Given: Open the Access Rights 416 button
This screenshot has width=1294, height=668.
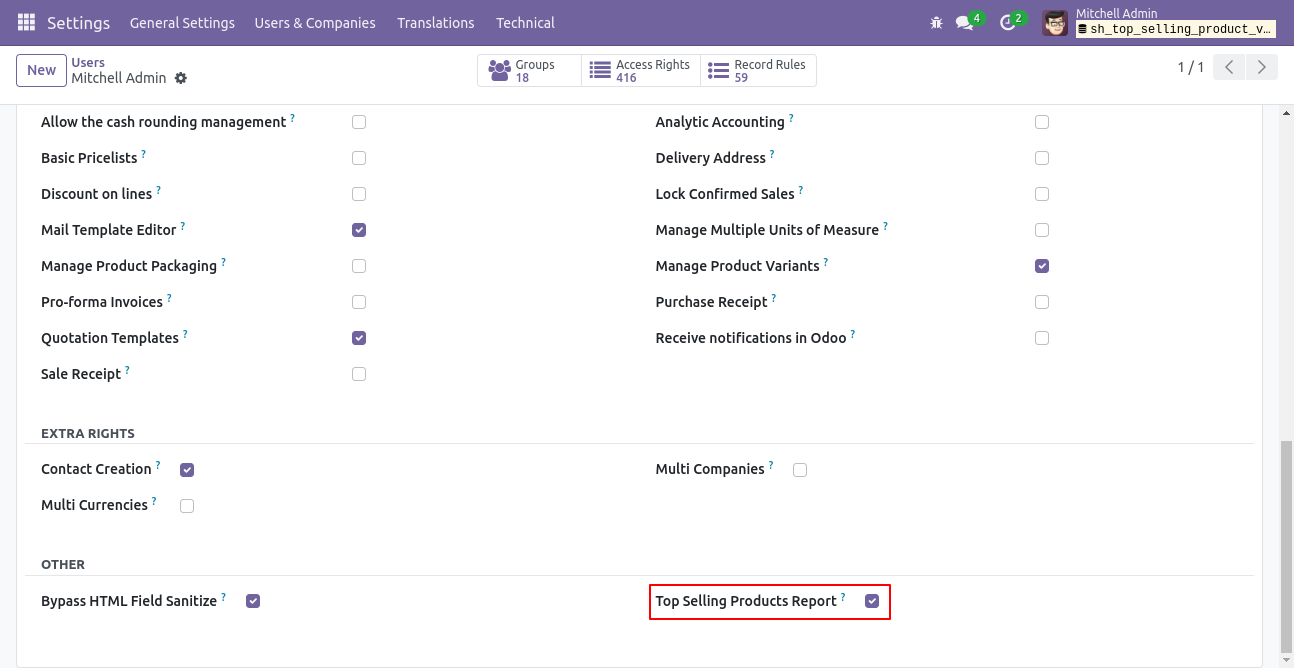Looking at the screenshot, I should 641,70.
